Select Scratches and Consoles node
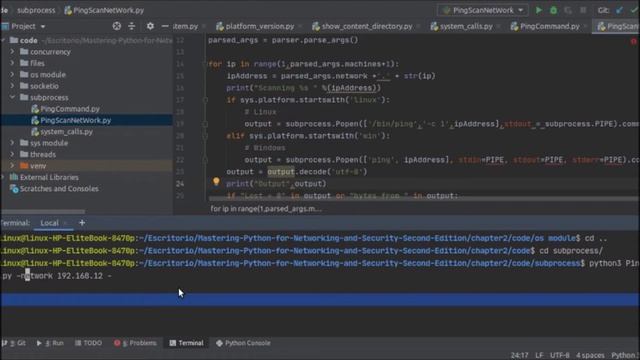Image resolution: width=640 pixels, height=360 pixels. click(x=59, y=189)
